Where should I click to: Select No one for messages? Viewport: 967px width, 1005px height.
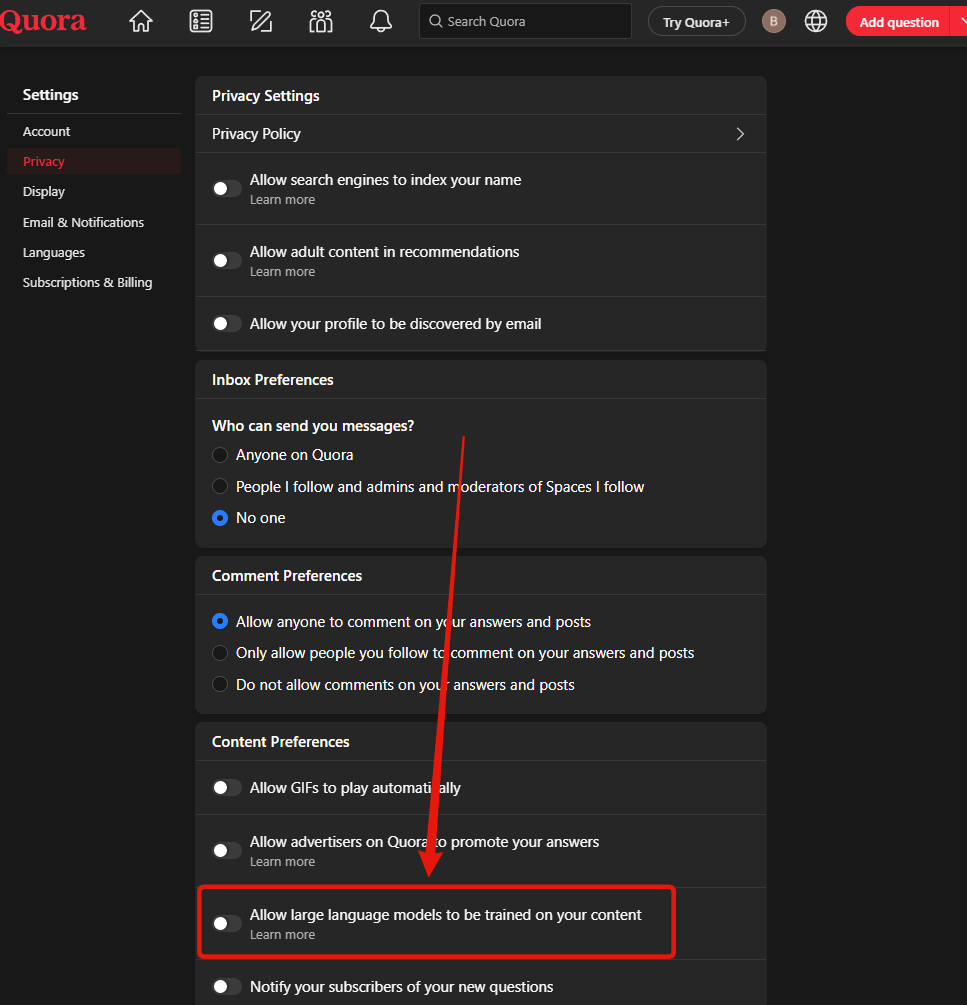pos(220,518)
